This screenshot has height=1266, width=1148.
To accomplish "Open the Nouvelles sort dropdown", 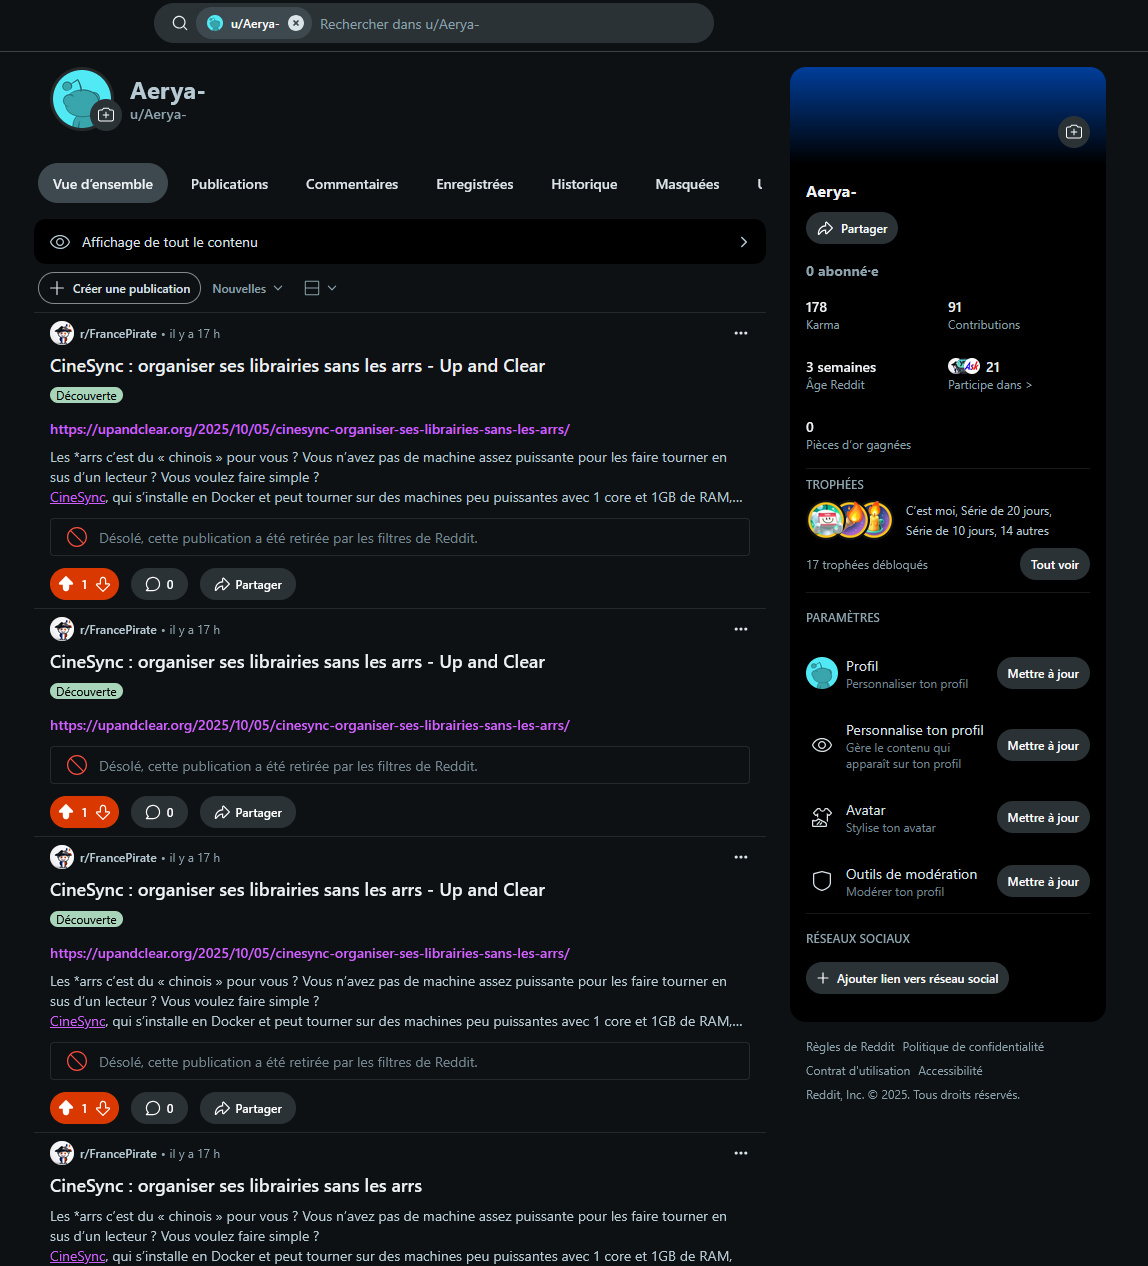I will [x=247, y=288].
